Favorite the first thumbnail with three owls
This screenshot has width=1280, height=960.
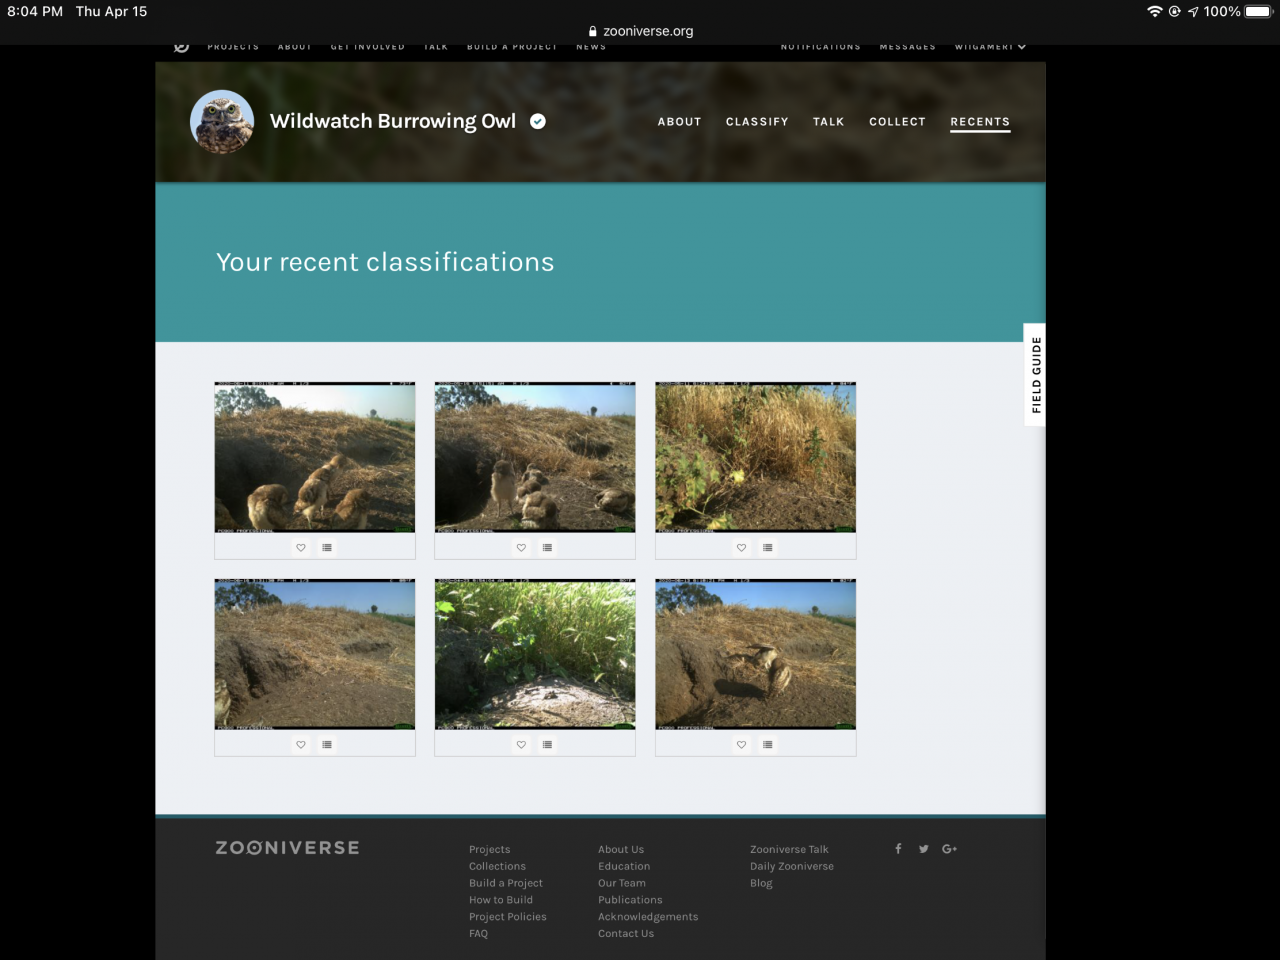click(x=301, y=547)
